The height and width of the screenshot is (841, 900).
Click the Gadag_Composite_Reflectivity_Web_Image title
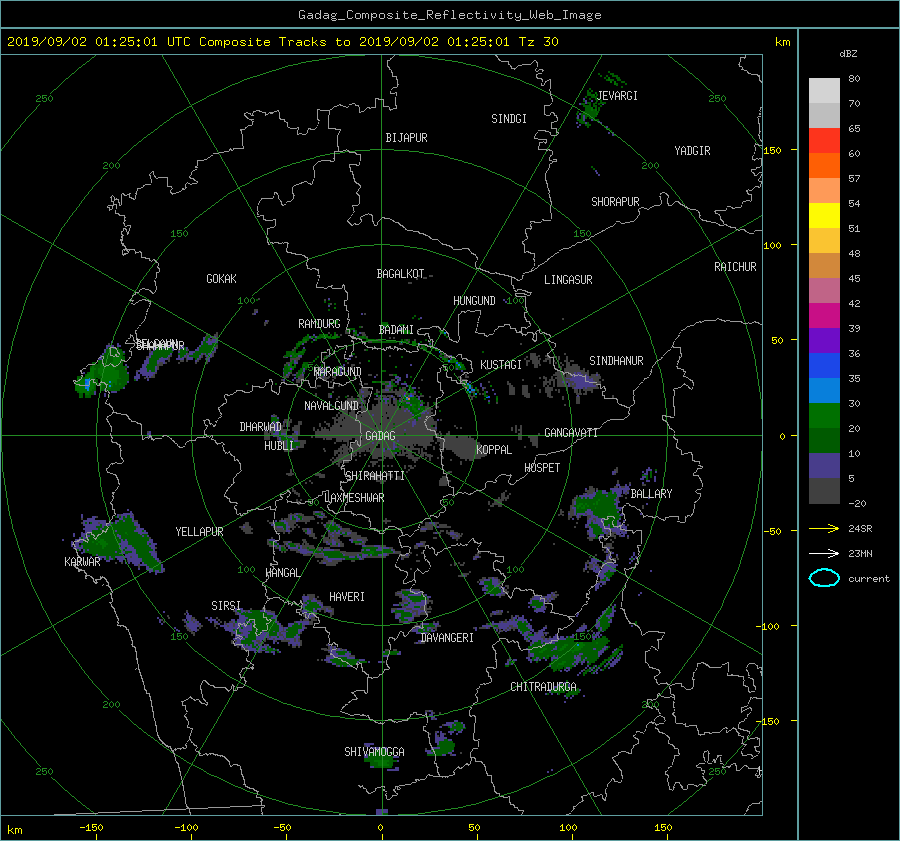coord(449,15)
